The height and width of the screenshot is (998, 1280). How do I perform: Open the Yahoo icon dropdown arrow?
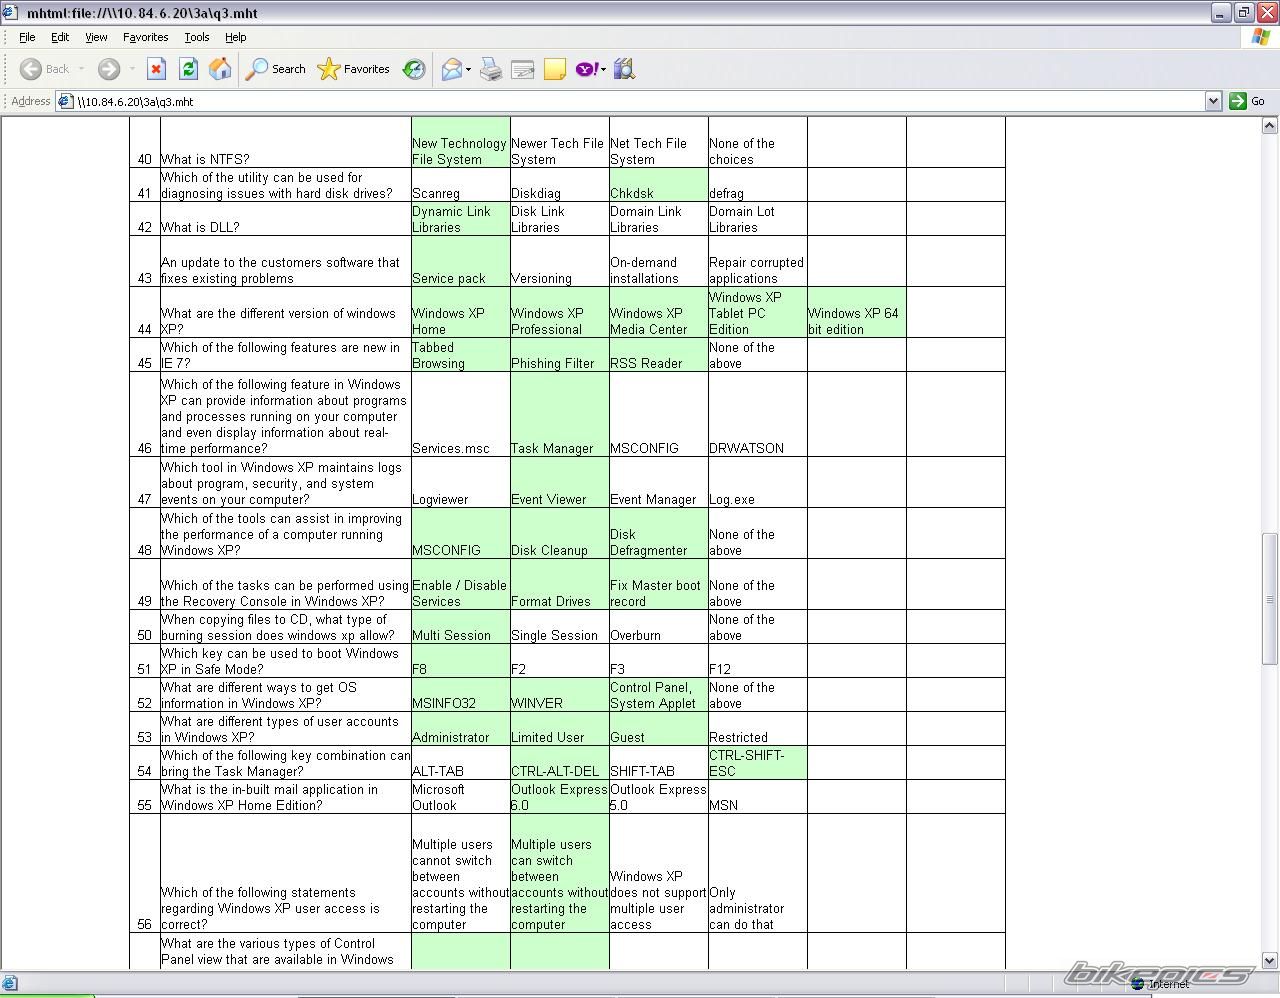click(603, 69)
